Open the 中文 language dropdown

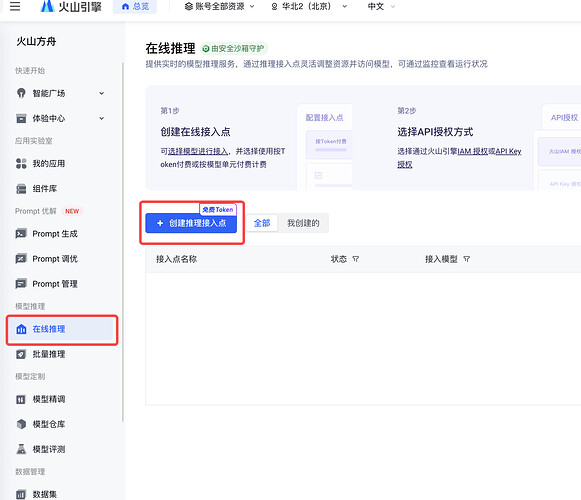click(381, 6)
